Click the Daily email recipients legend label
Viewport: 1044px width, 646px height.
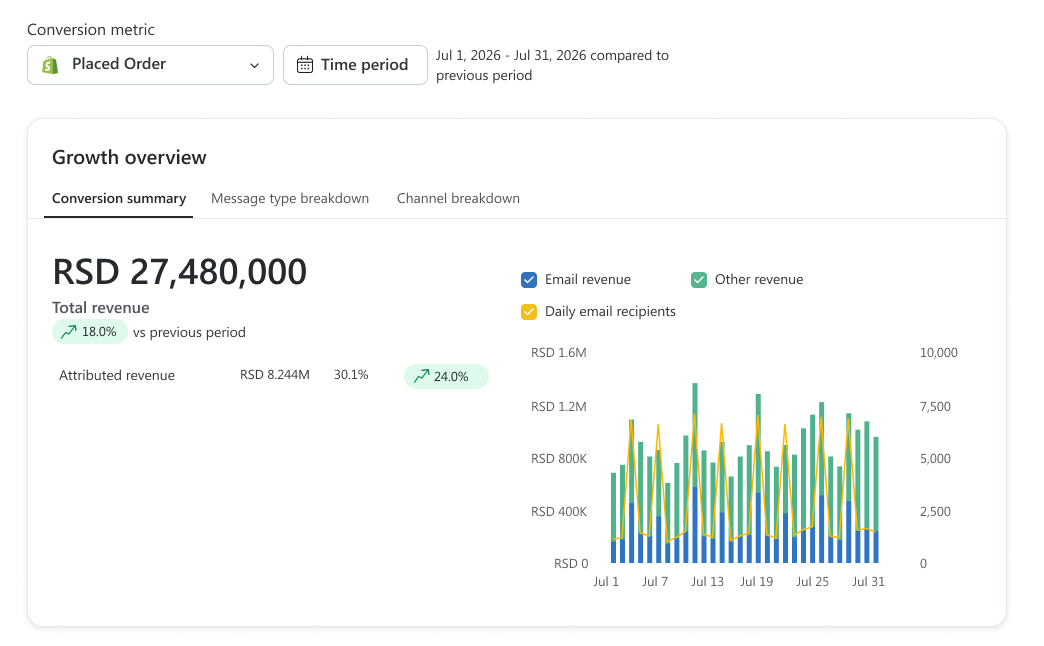point(610,312)
